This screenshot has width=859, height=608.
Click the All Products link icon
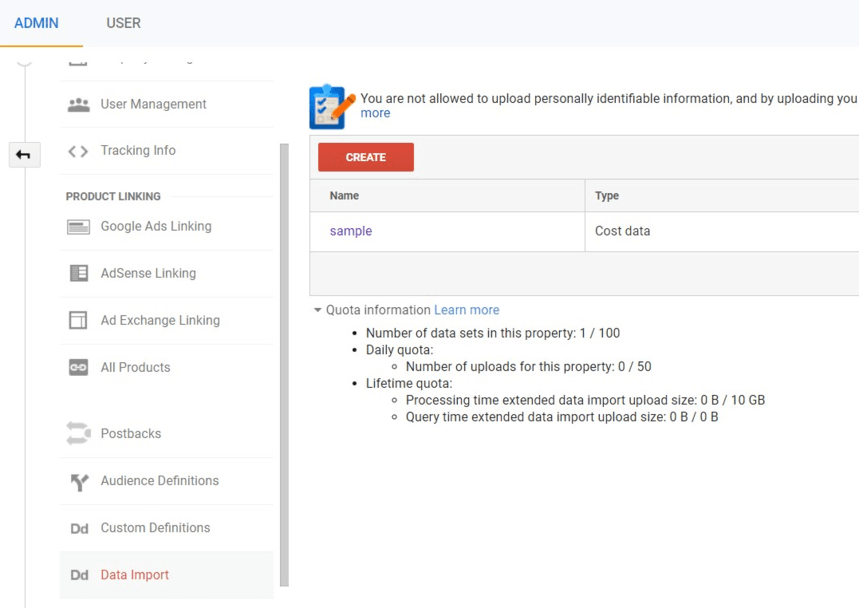pos(78,368)
